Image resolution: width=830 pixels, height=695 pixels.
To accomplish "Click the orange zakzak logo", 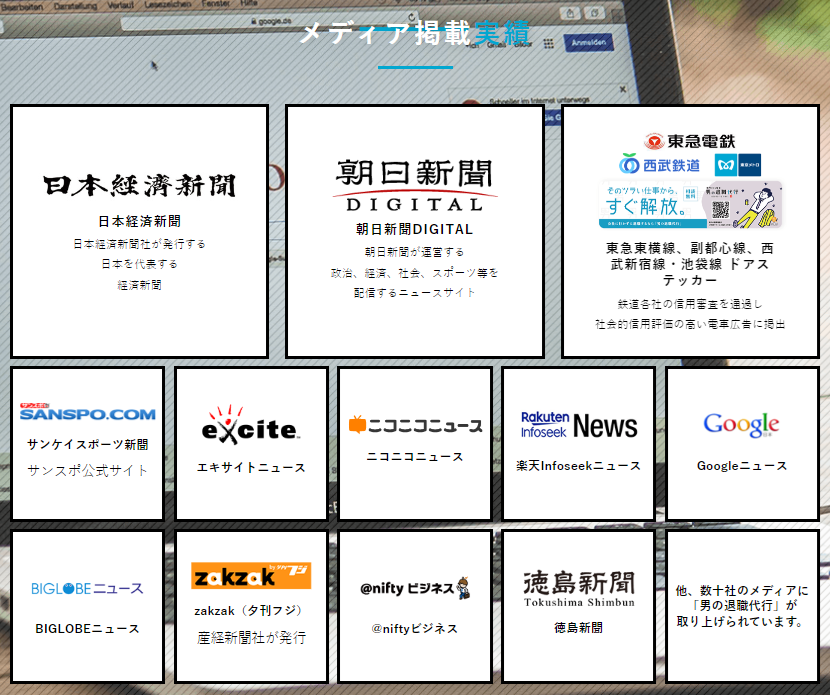I will point(251,575).
